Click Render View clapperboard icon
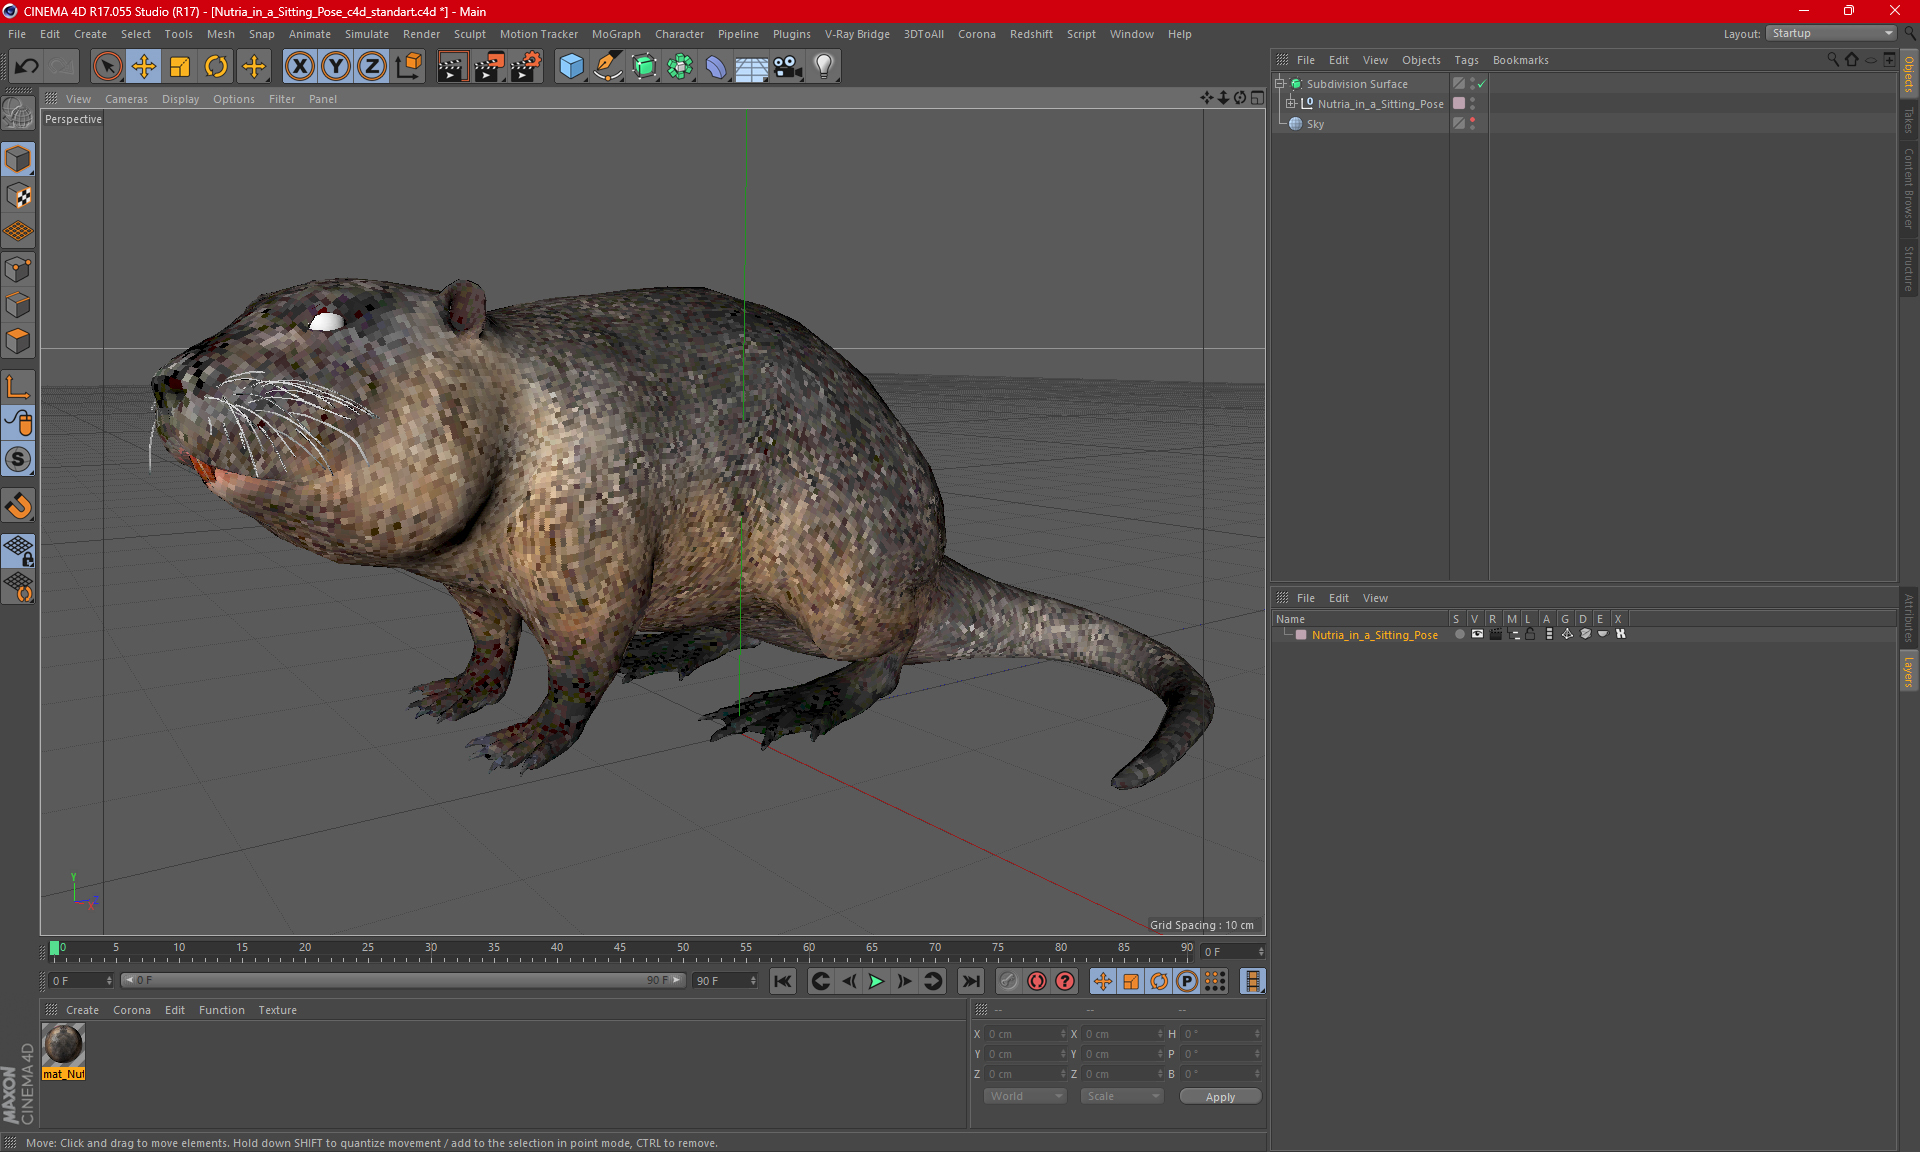 coord(452,67)
